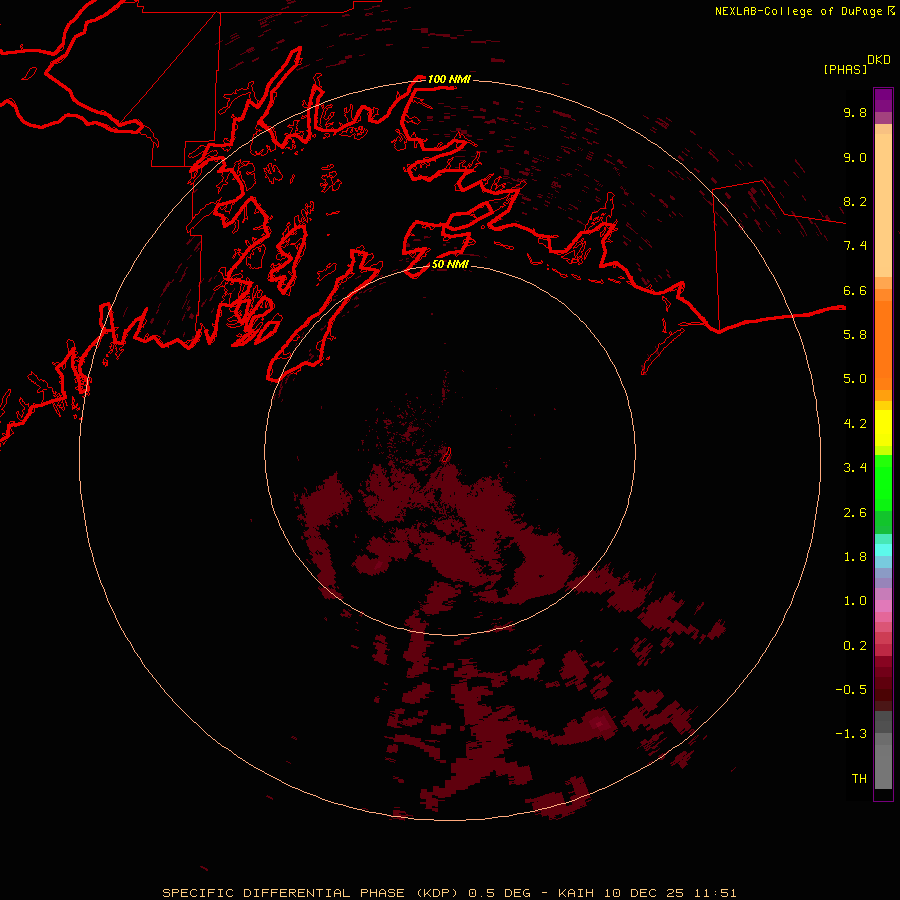This screenshot has width=900, height=900.
Task: Click the 2.6 value on the color scale
Action: 855,513
